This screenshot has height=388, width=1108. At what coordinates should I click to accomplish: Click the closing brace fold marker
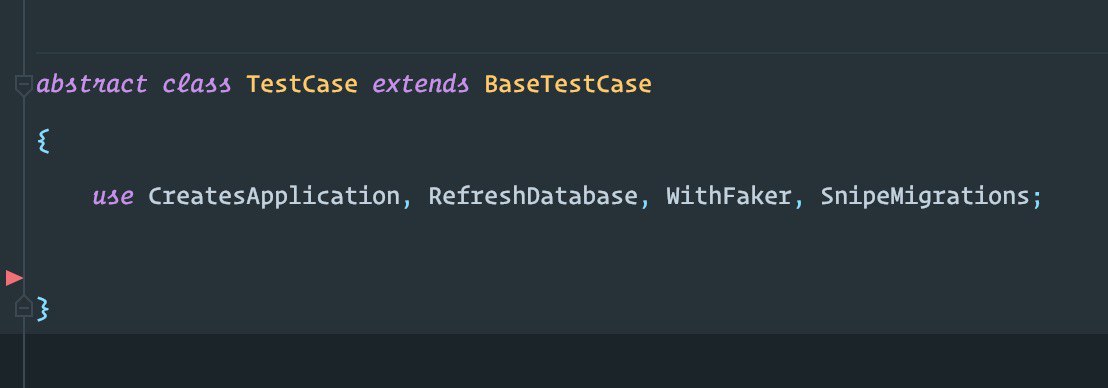tap(23, 307)
